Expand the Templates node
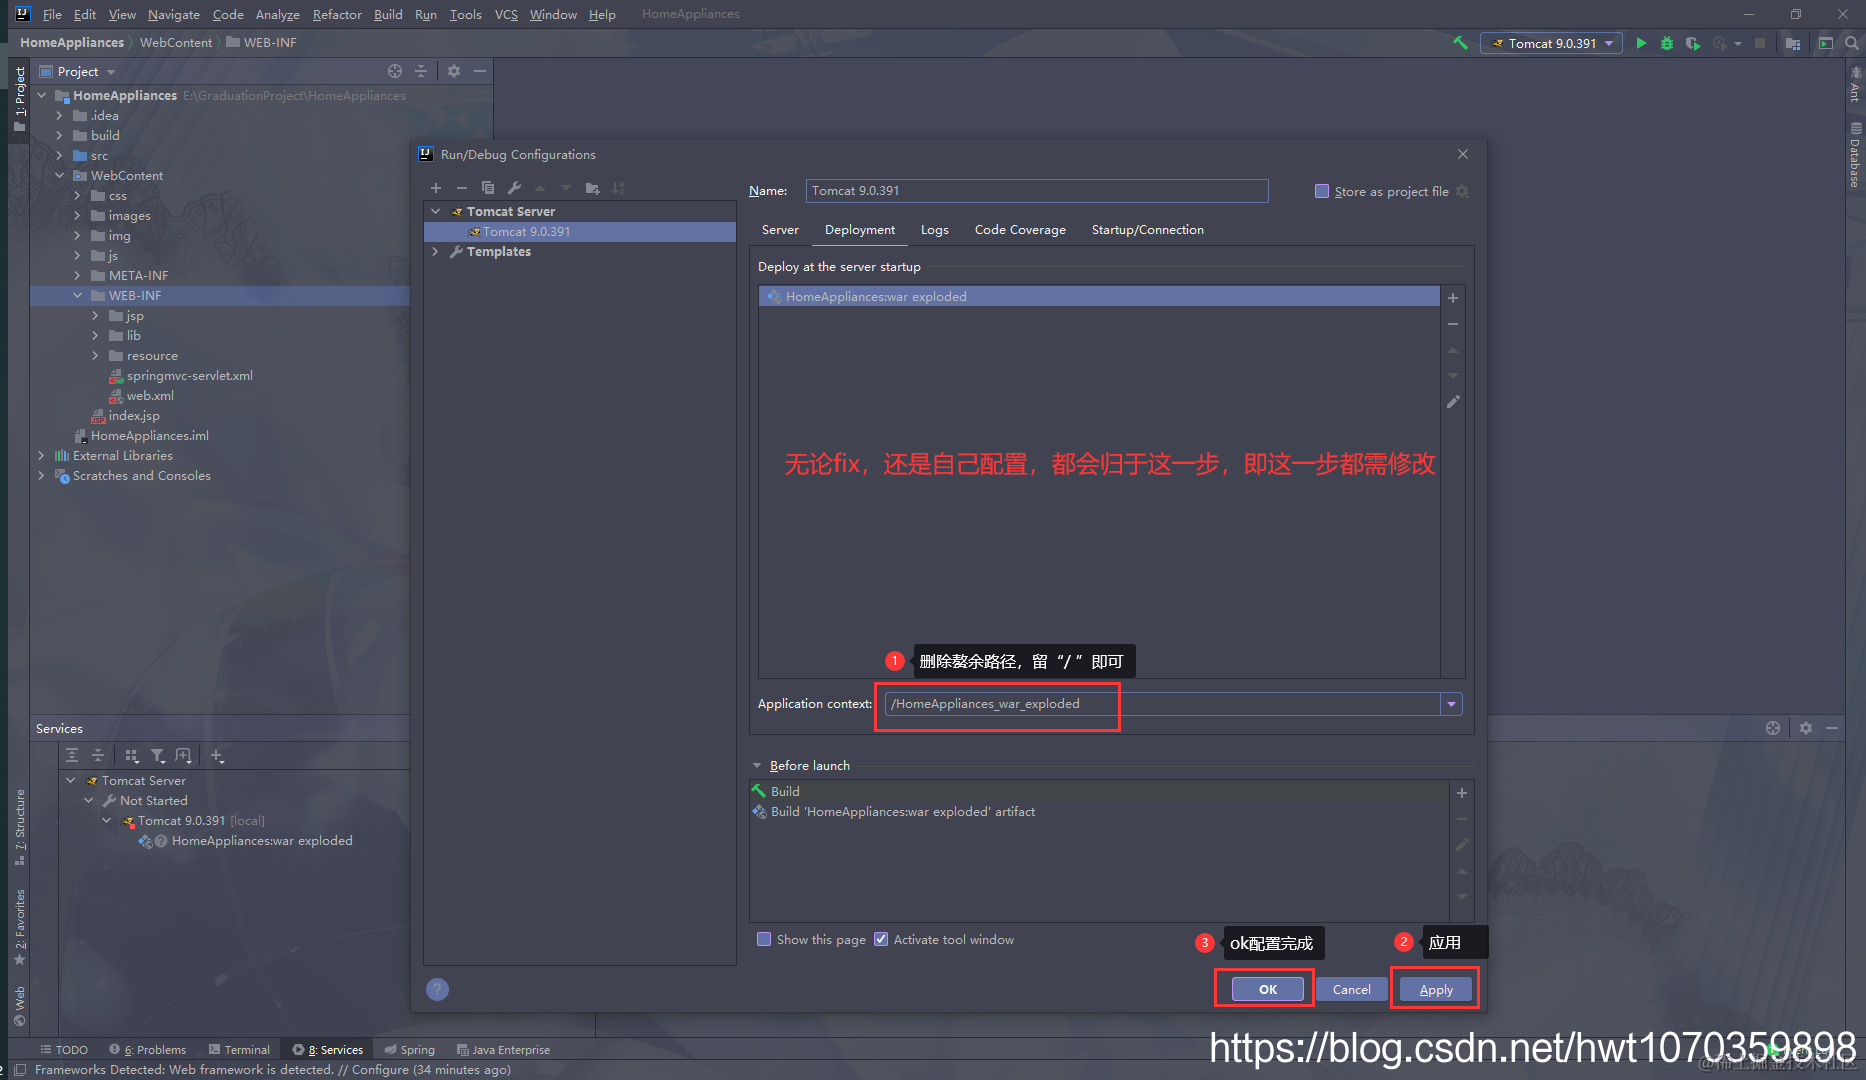This screenshot has height=1080, width=1866. tap(436, 251)
